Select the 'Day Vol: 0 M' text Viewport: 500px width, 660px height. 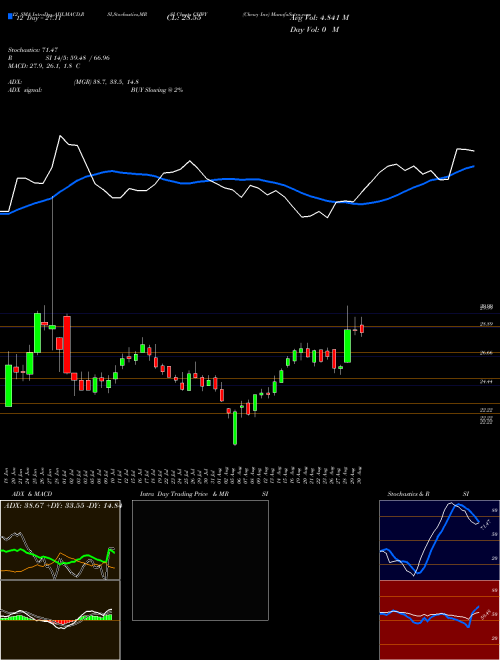pos(314,30)
